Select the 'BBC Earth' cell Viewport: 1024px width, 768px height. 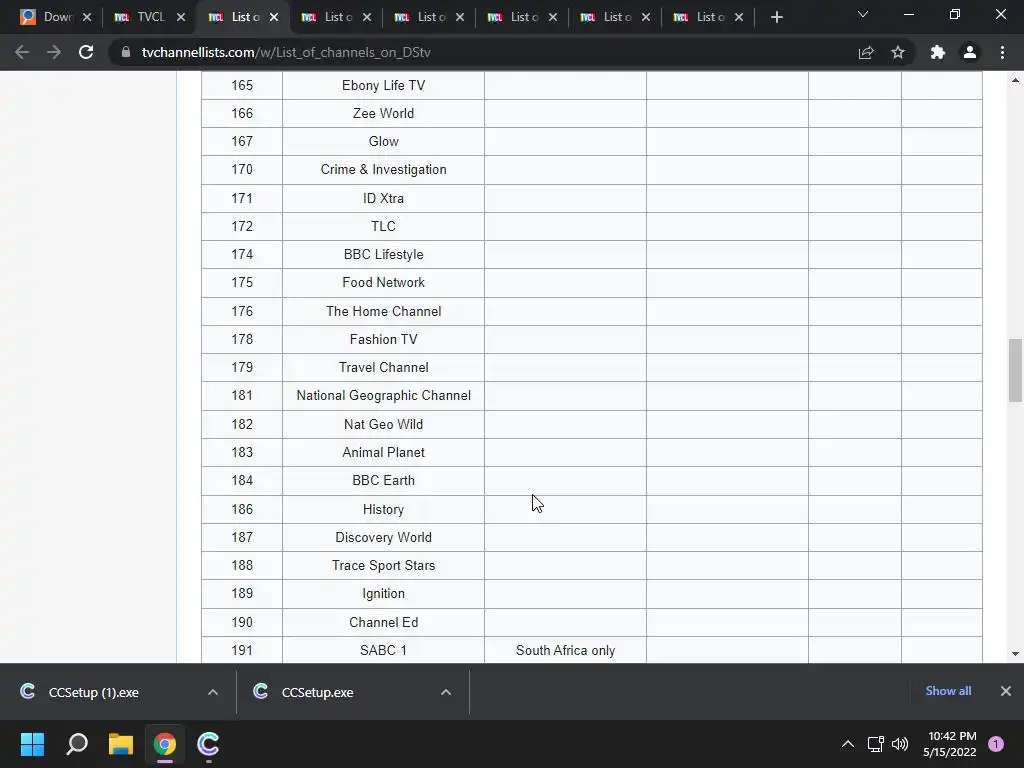383,481
